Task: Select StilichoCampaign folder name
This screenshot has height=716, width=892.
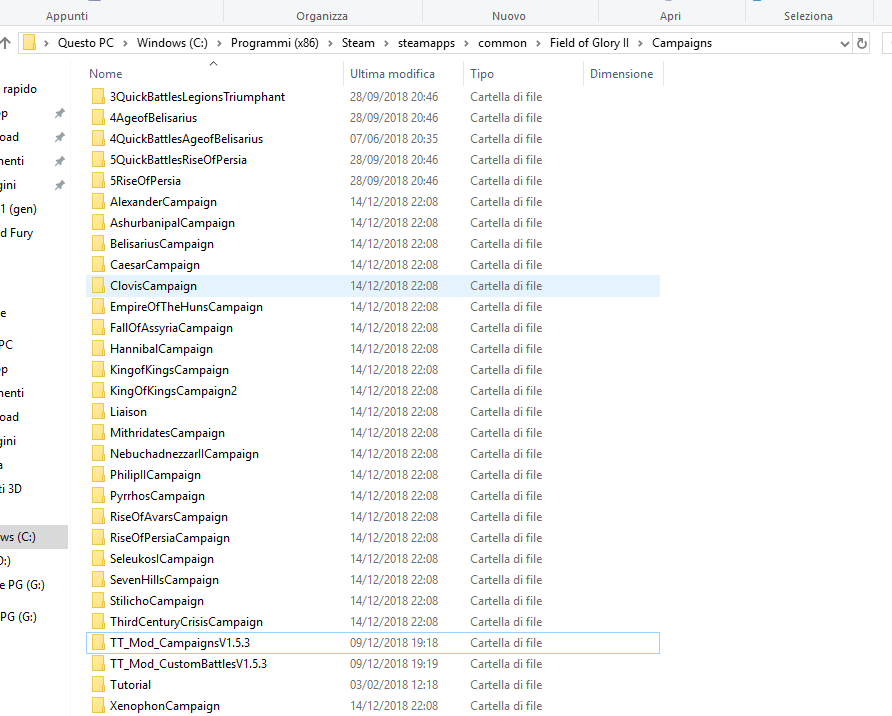Action: (x=157, y=601)
